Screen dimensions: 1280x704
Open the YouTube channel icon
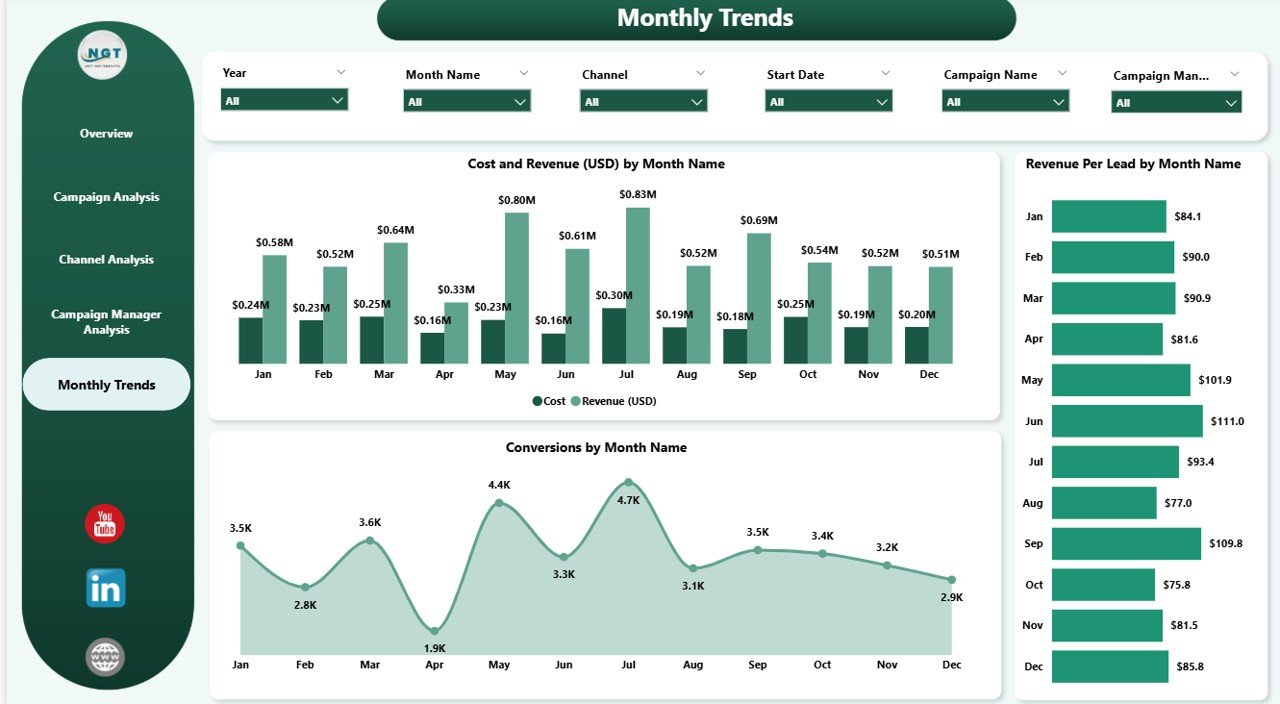[x=105, y=523]
